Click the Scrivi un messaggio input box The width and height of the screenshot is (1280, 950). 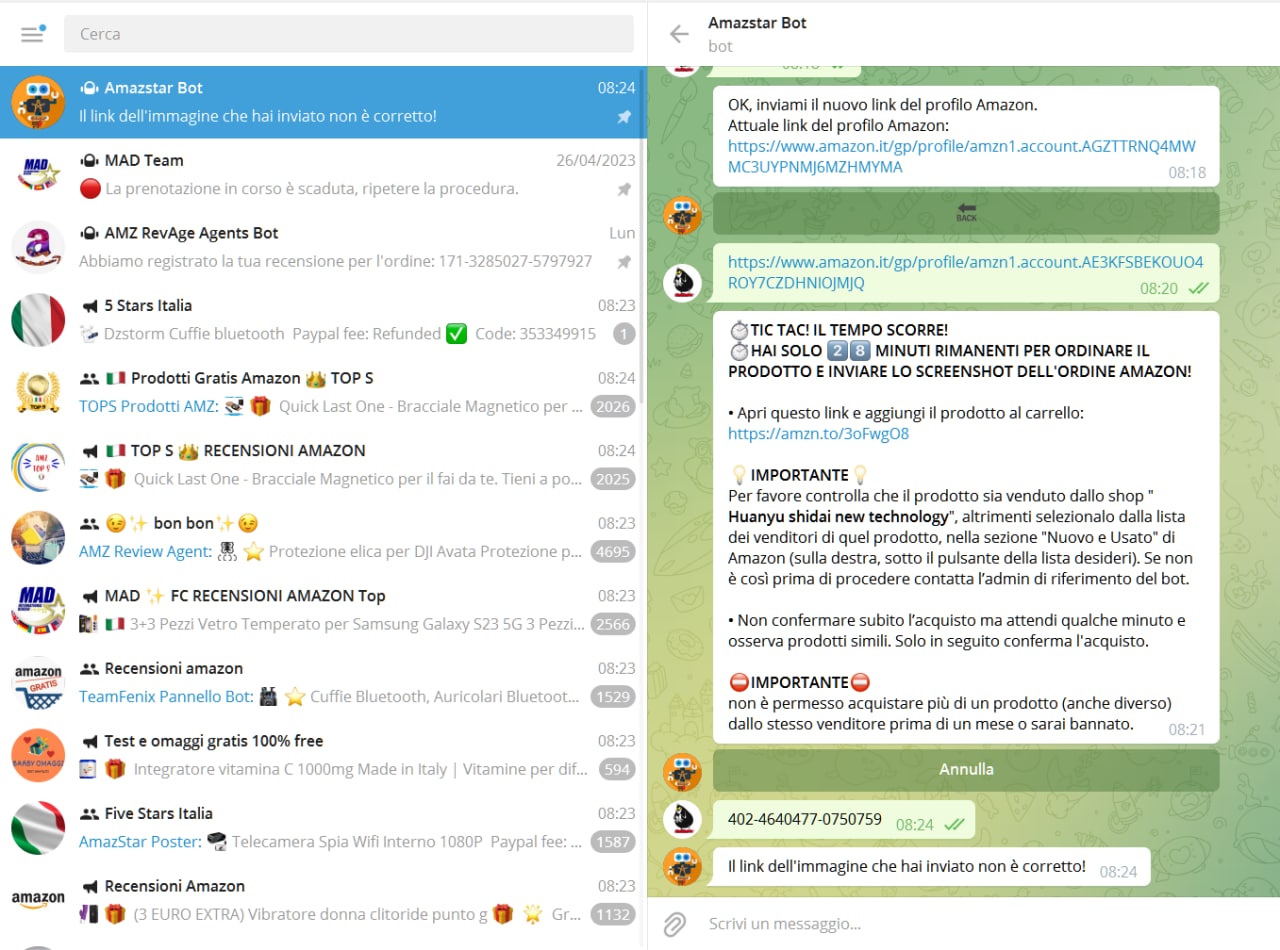[x=960, y=923]
